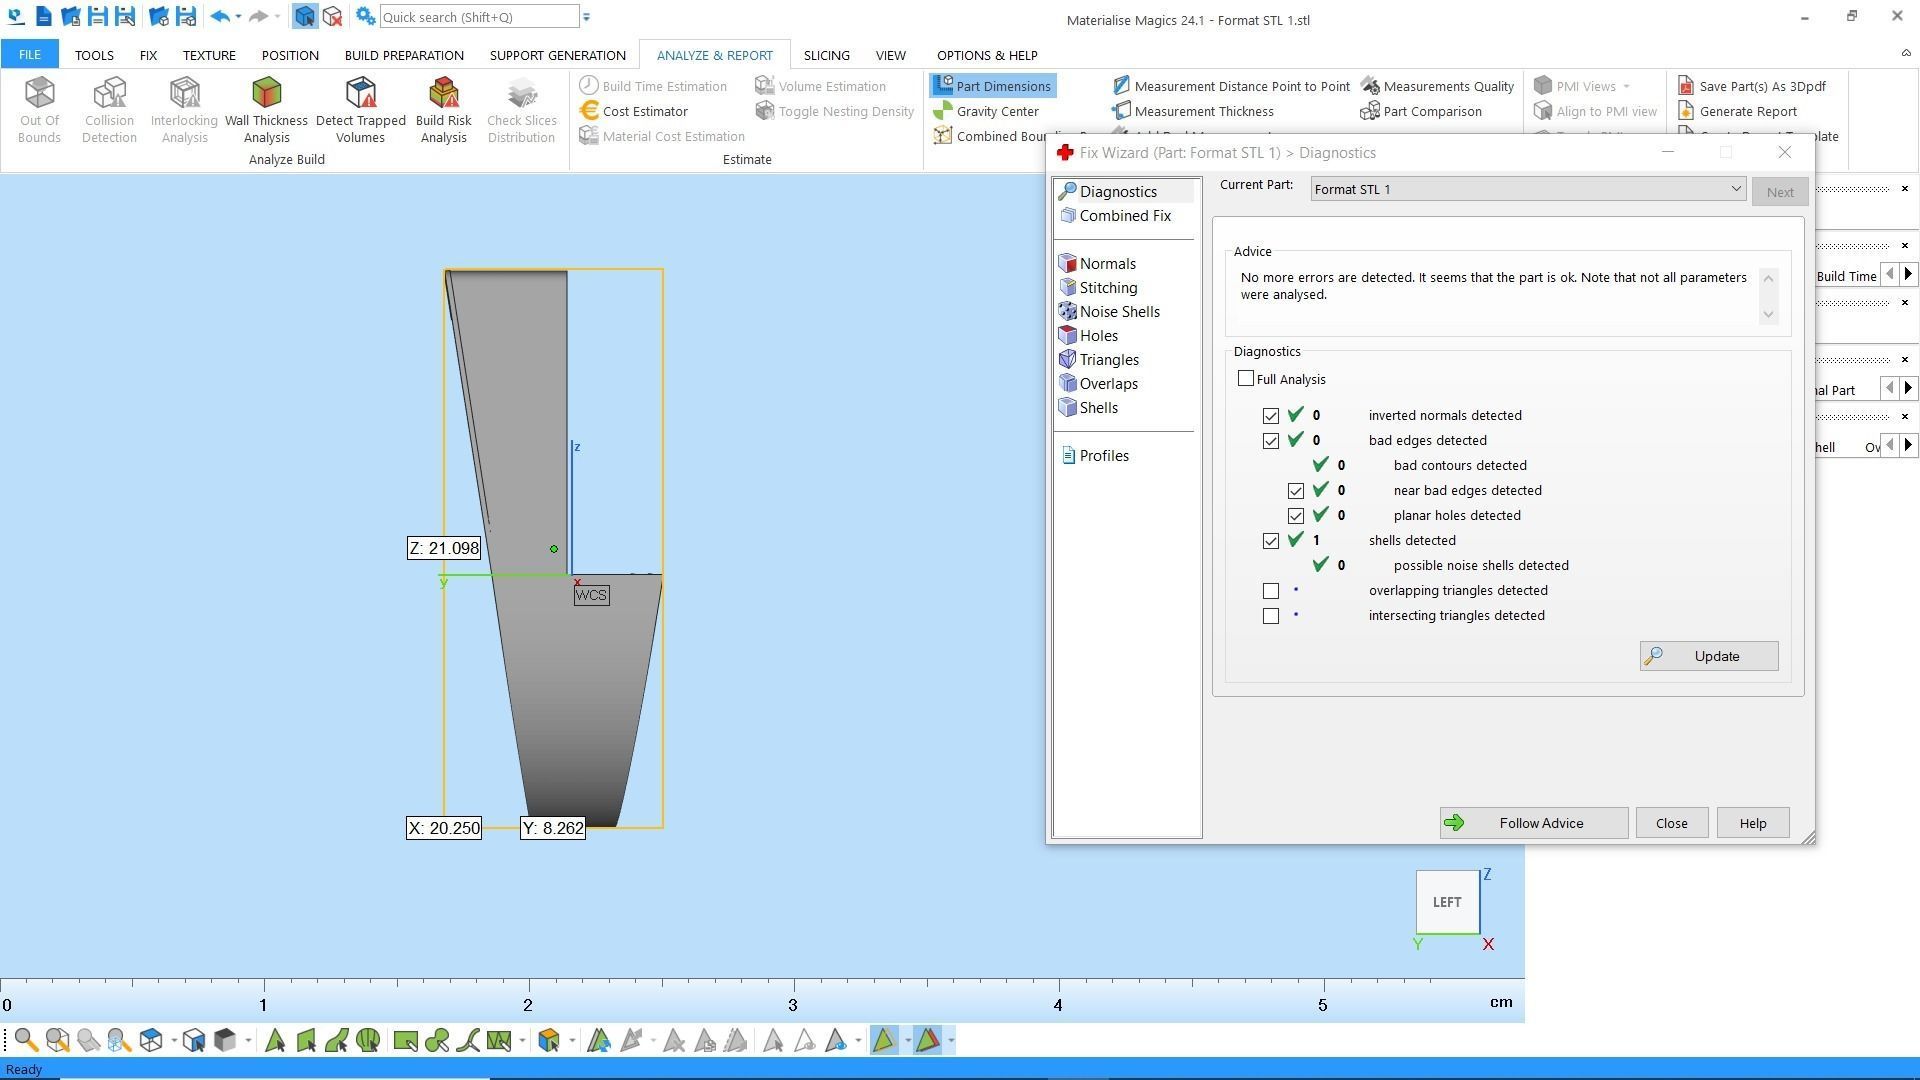Screen dimensions: 1920x1080
Task: Uncheck the inverted normals checkbox
Action: tap(1271, 416)
